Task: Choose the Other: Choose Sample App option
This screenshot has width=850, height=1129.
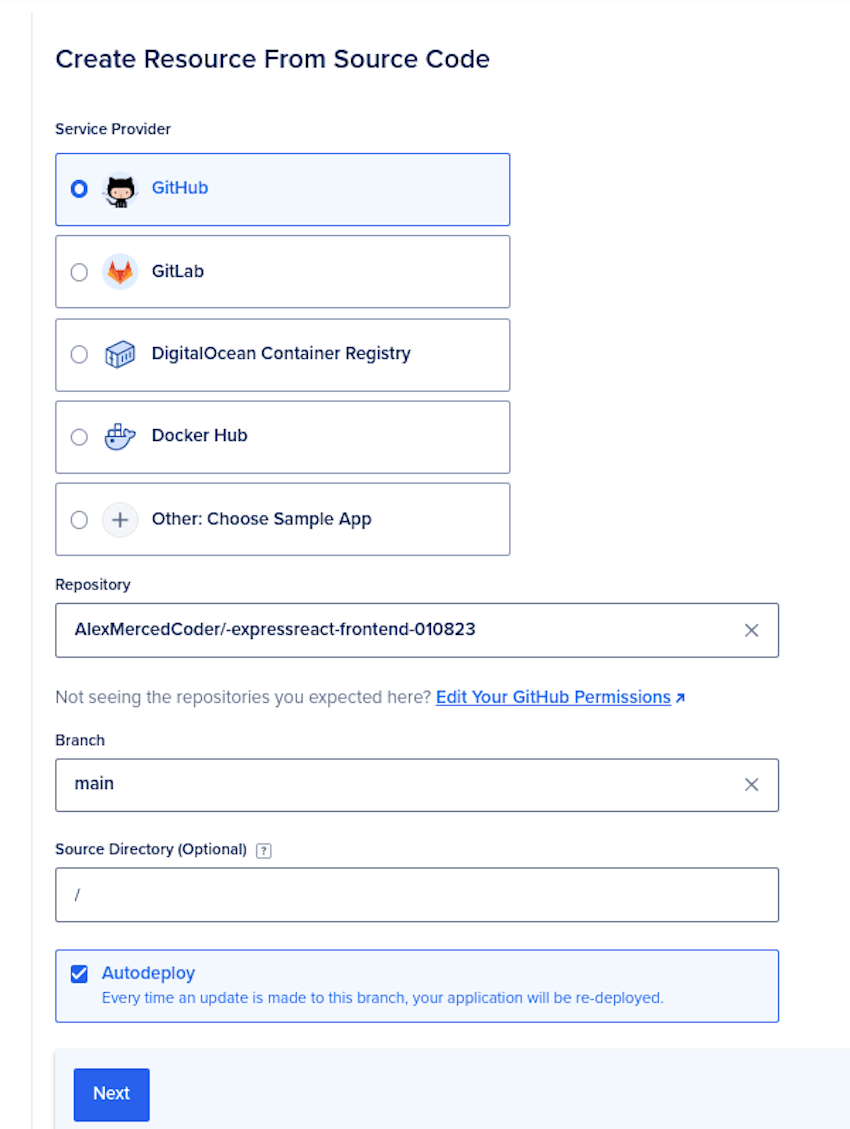Action: (79, 519)
